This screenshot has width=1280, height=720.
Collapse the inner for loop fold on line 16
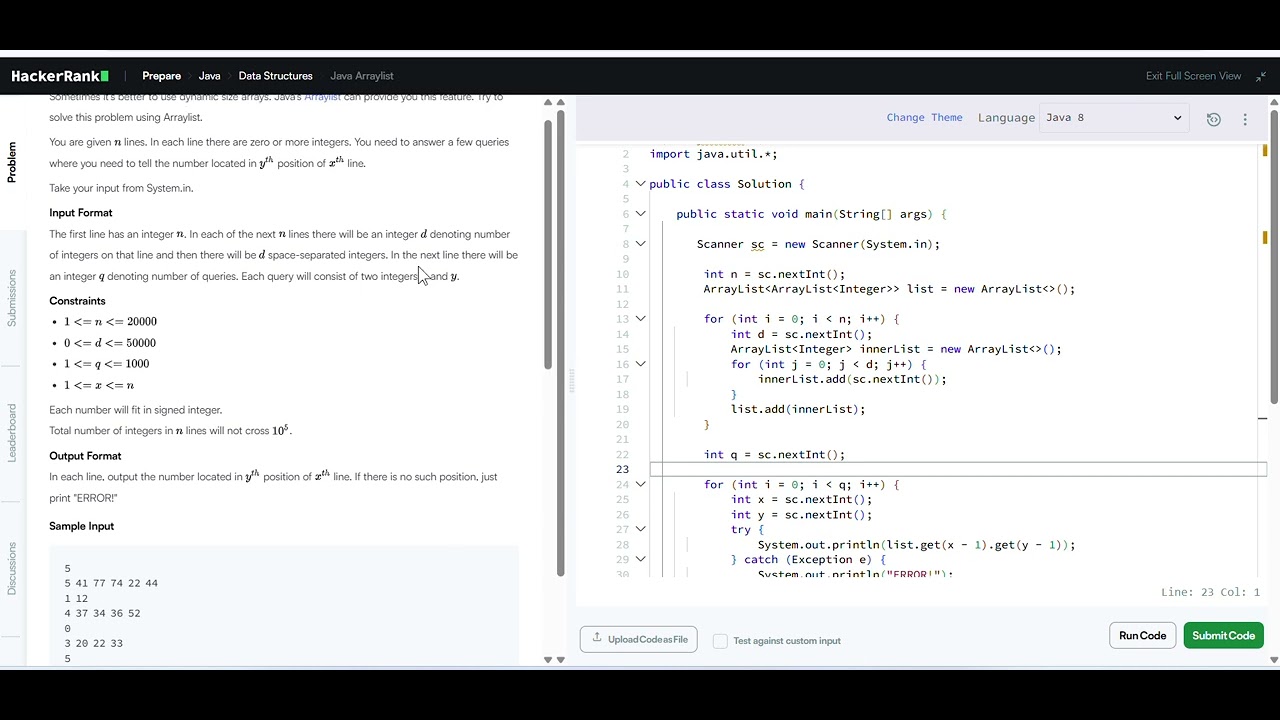[640, 364]
